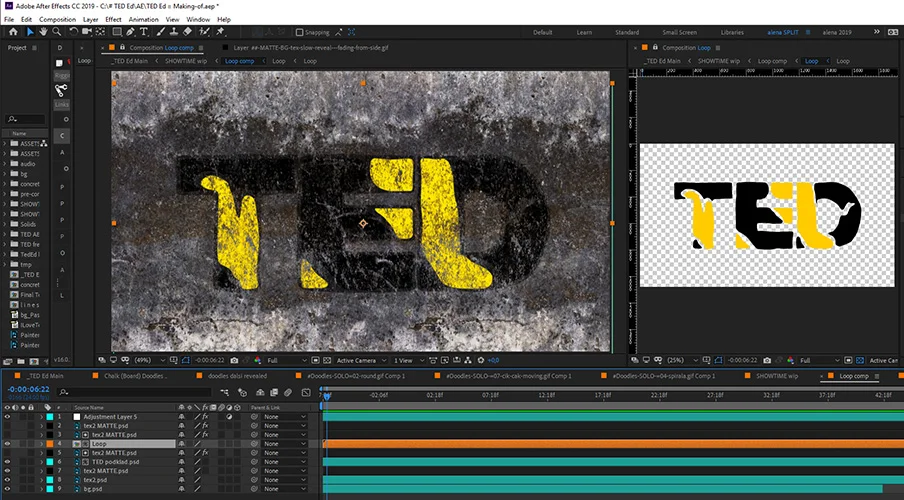
Task: Take a snapshot with the camera icon
Action: click(234, 360)
